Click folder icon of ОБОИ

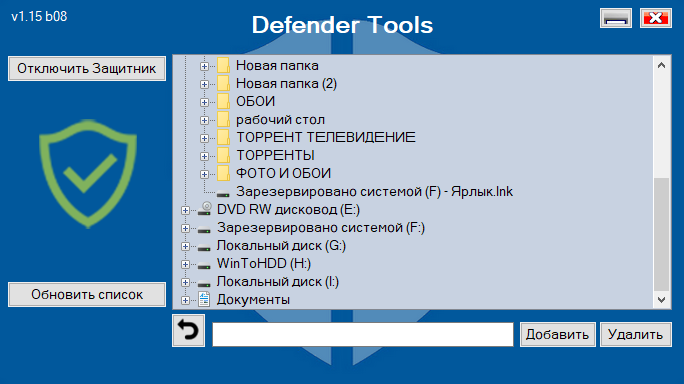tap(223, 102)
